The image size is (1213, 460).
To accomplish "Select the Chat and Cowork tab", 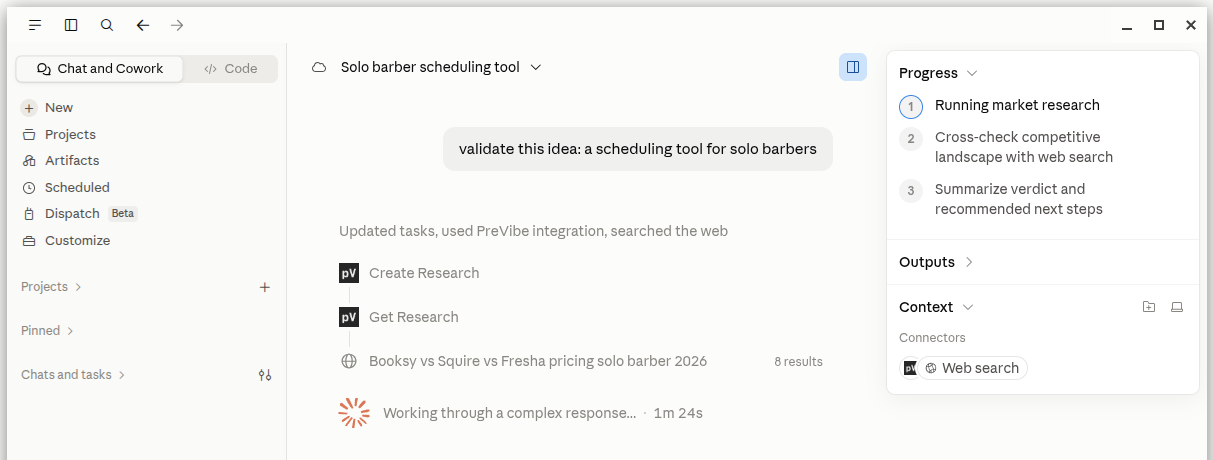I will click(100, 69).
